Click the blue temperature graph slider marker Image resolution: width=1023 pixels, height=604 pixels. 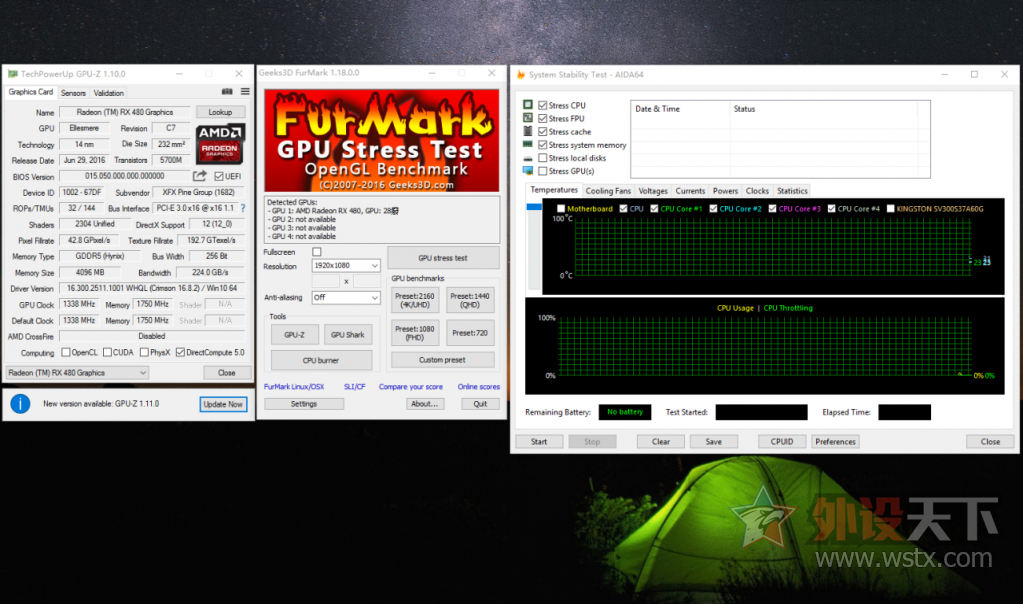point(534,207)
